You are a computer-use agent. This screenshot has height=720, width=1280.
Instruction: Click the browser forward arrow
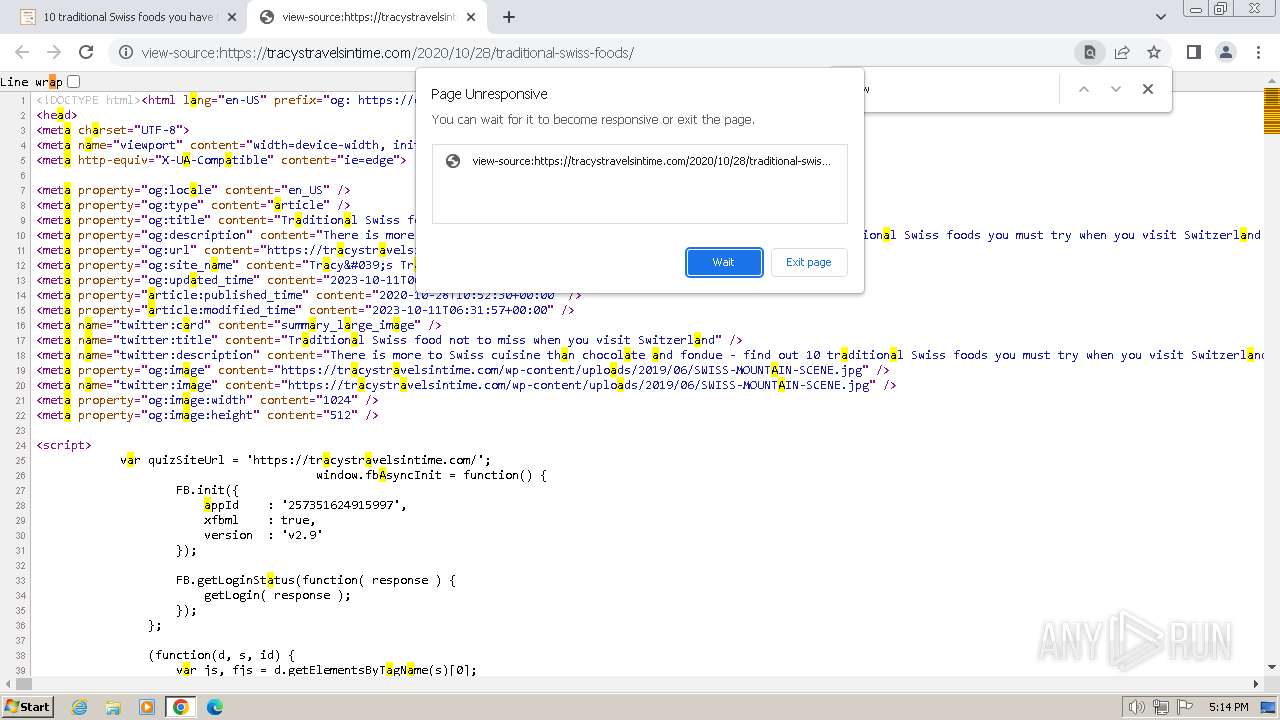[54, 52]
